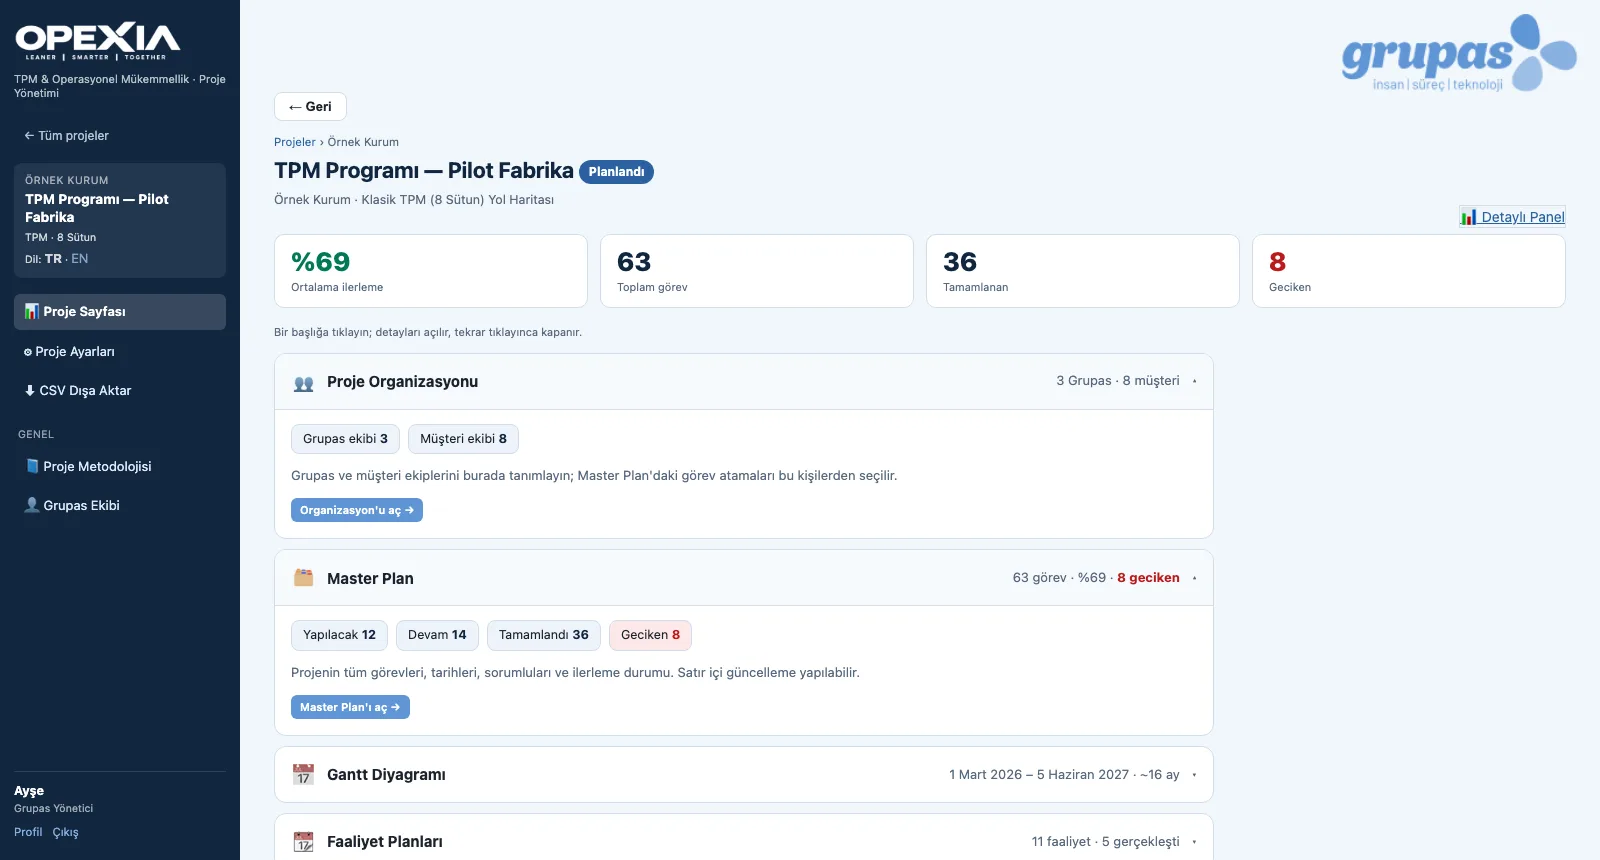This screenshot has height=860, width=1600.
Task: Click the Müşteri ekibi 8 chip
Action: (x=463, y=439)
